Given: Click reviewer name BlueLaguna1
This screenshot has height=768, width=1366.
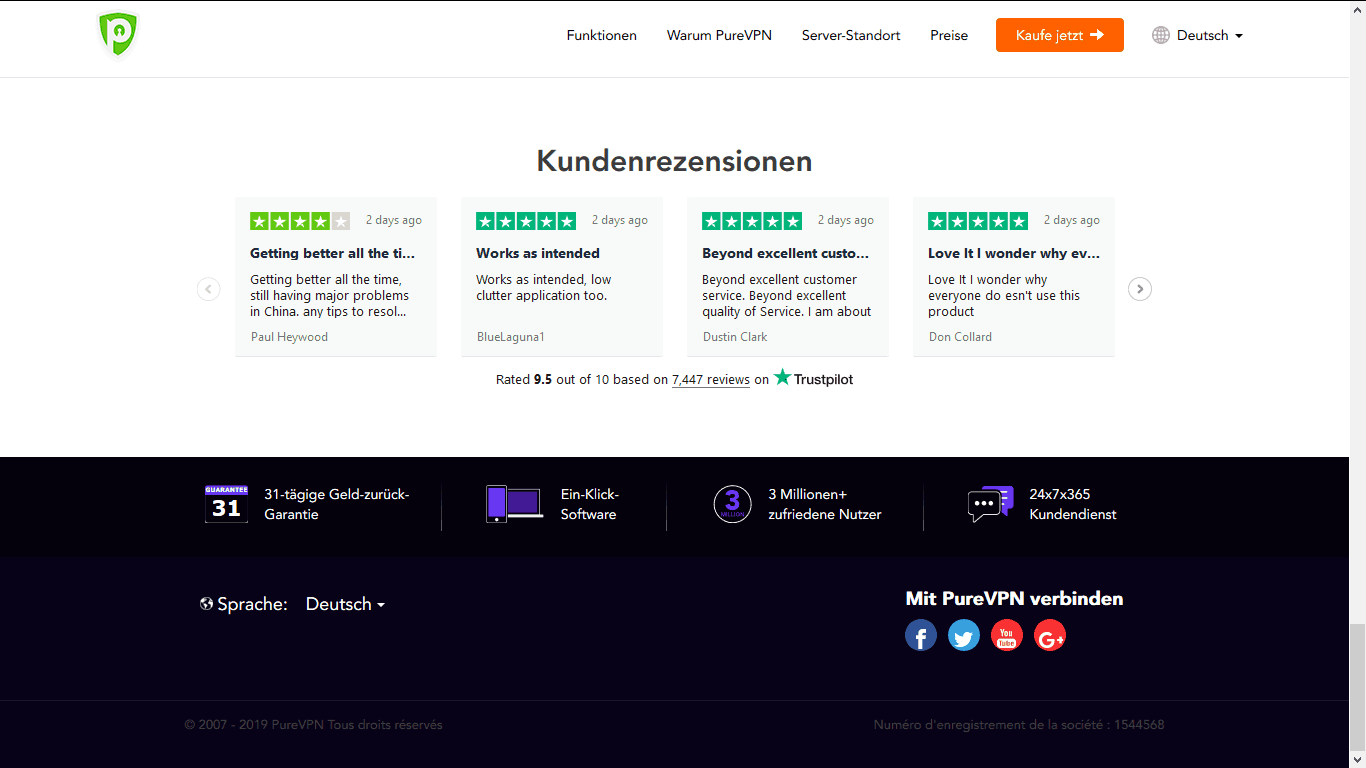Looking at the screenshot, I should 511,337.
